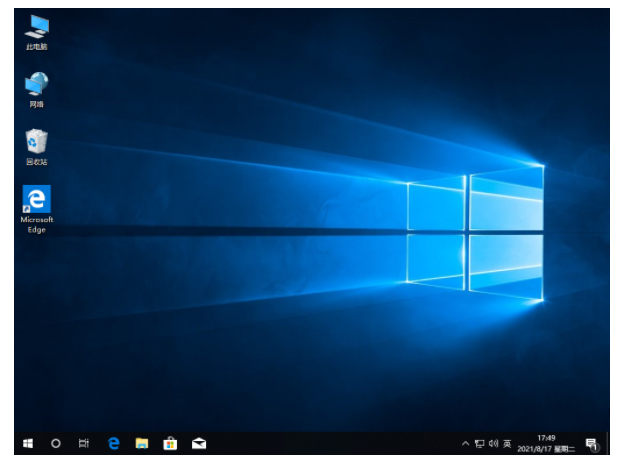Open File Explorer from the taskbar
Screen dimensions: 640x466
(142, 444)
